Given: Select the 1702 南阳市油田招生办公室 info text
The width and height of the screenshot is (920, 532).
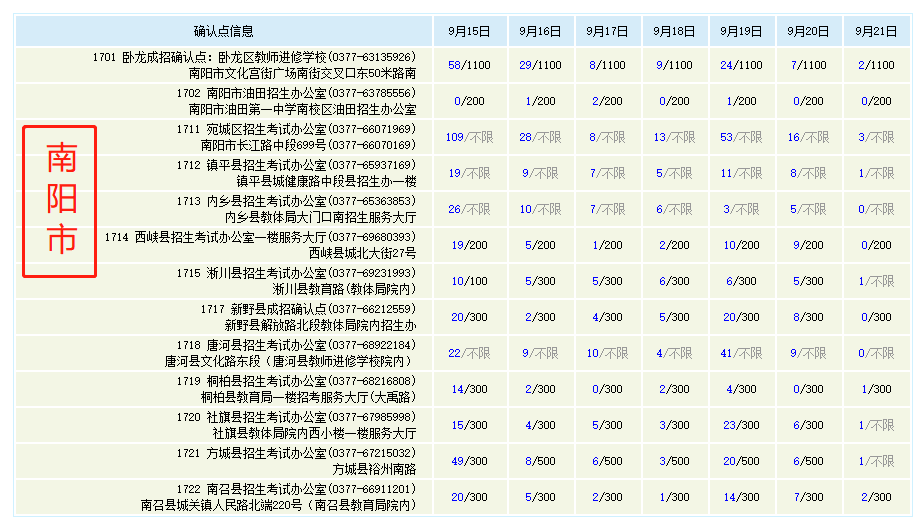Looking at the screenshot, I should (296, 101).
